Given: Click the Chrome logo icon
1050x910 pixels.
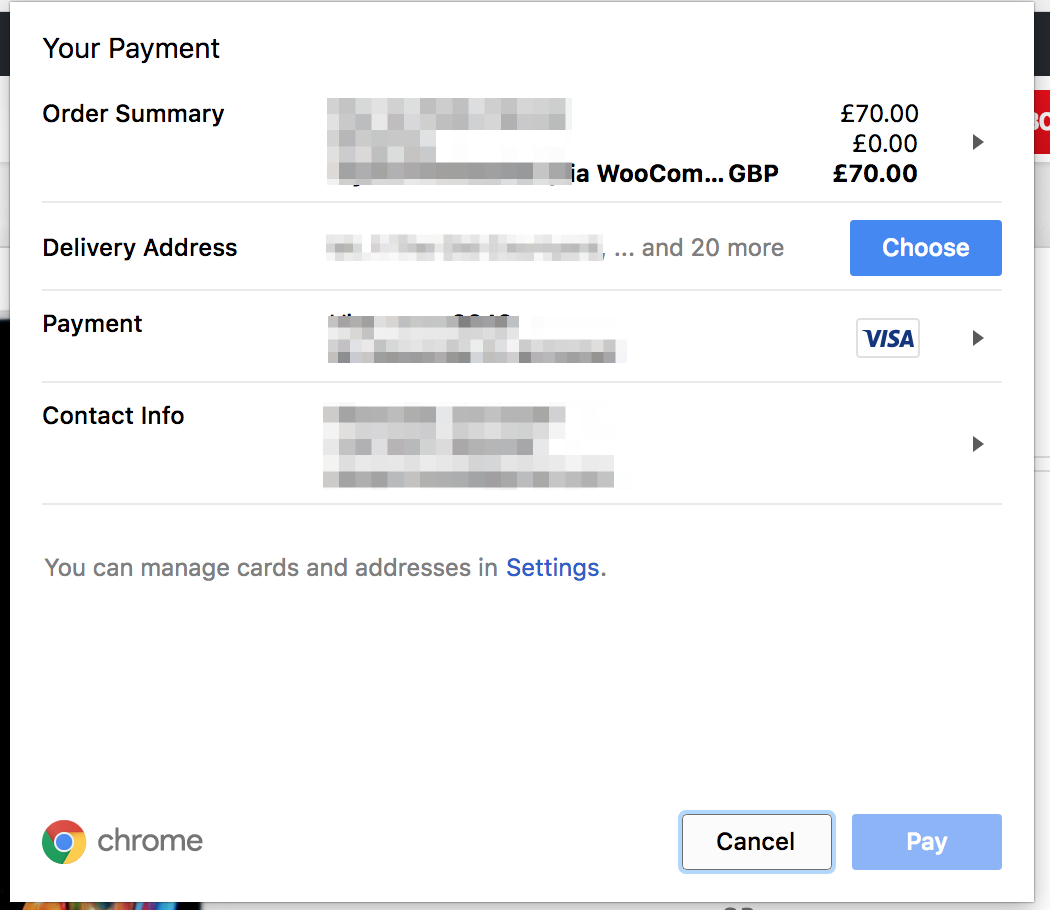Looking at the screenshot, I should click(63, 841).
